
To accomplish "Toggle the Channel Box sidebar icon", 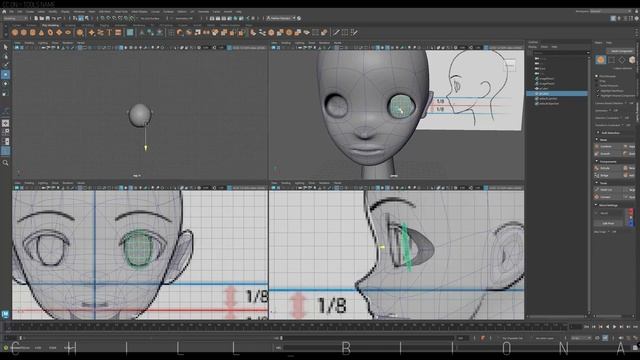I will click(636, 18).
